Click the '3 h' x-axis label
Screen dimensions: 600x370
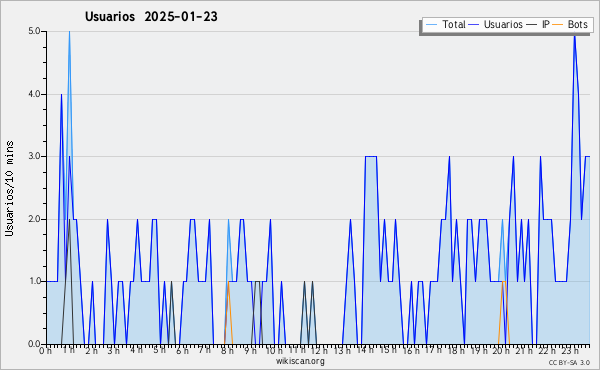[114, 351]
